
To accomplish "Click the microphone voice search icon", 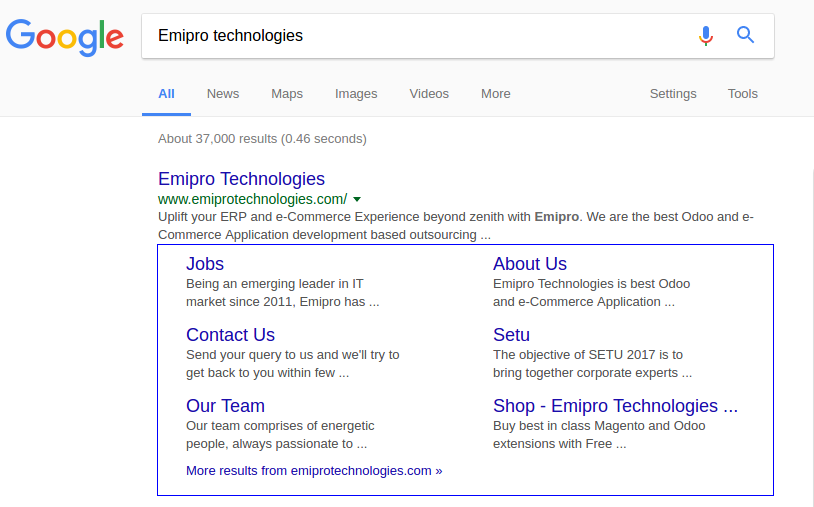I will point(706,36).
